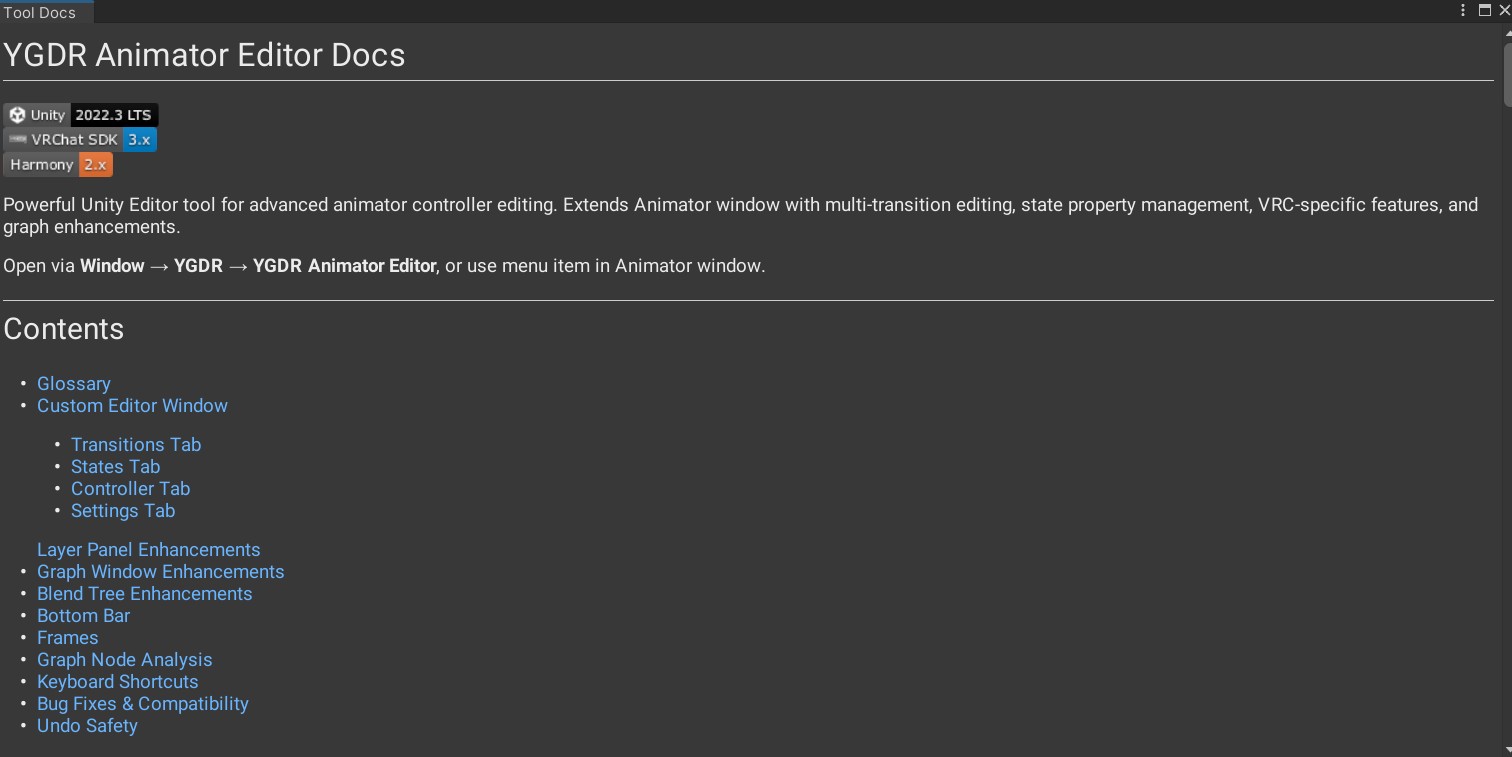Go to Graph Window Enhancements
The height and width of the screenshot is (757, 1512).
[161, 572]
